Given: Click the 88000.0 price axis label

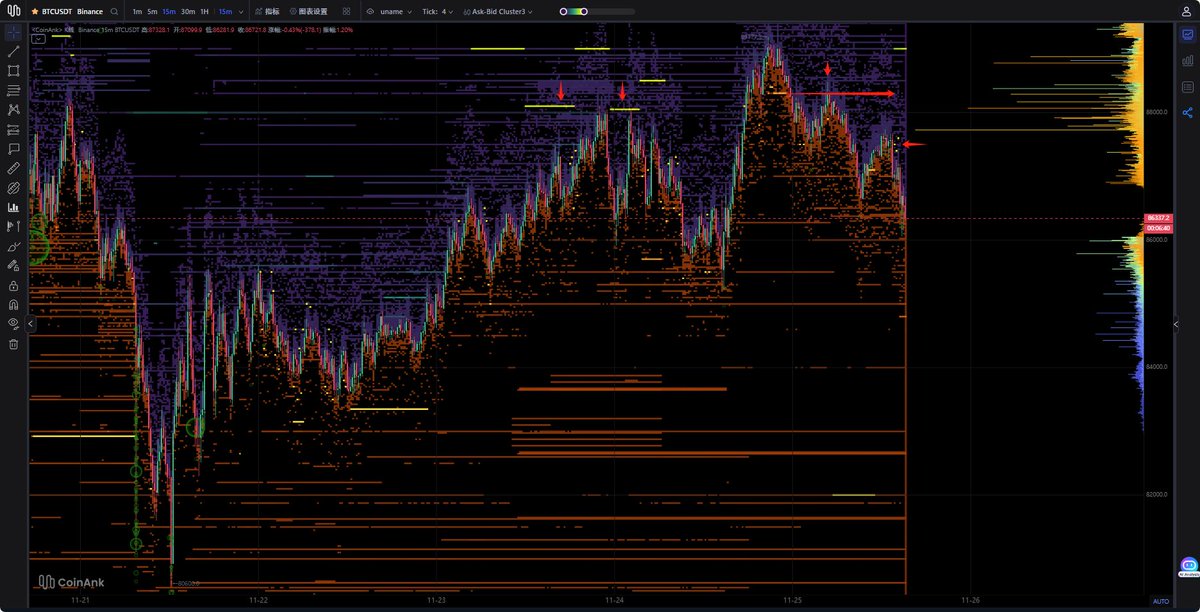Looking at the screenshot, I should coord(1157,112).
